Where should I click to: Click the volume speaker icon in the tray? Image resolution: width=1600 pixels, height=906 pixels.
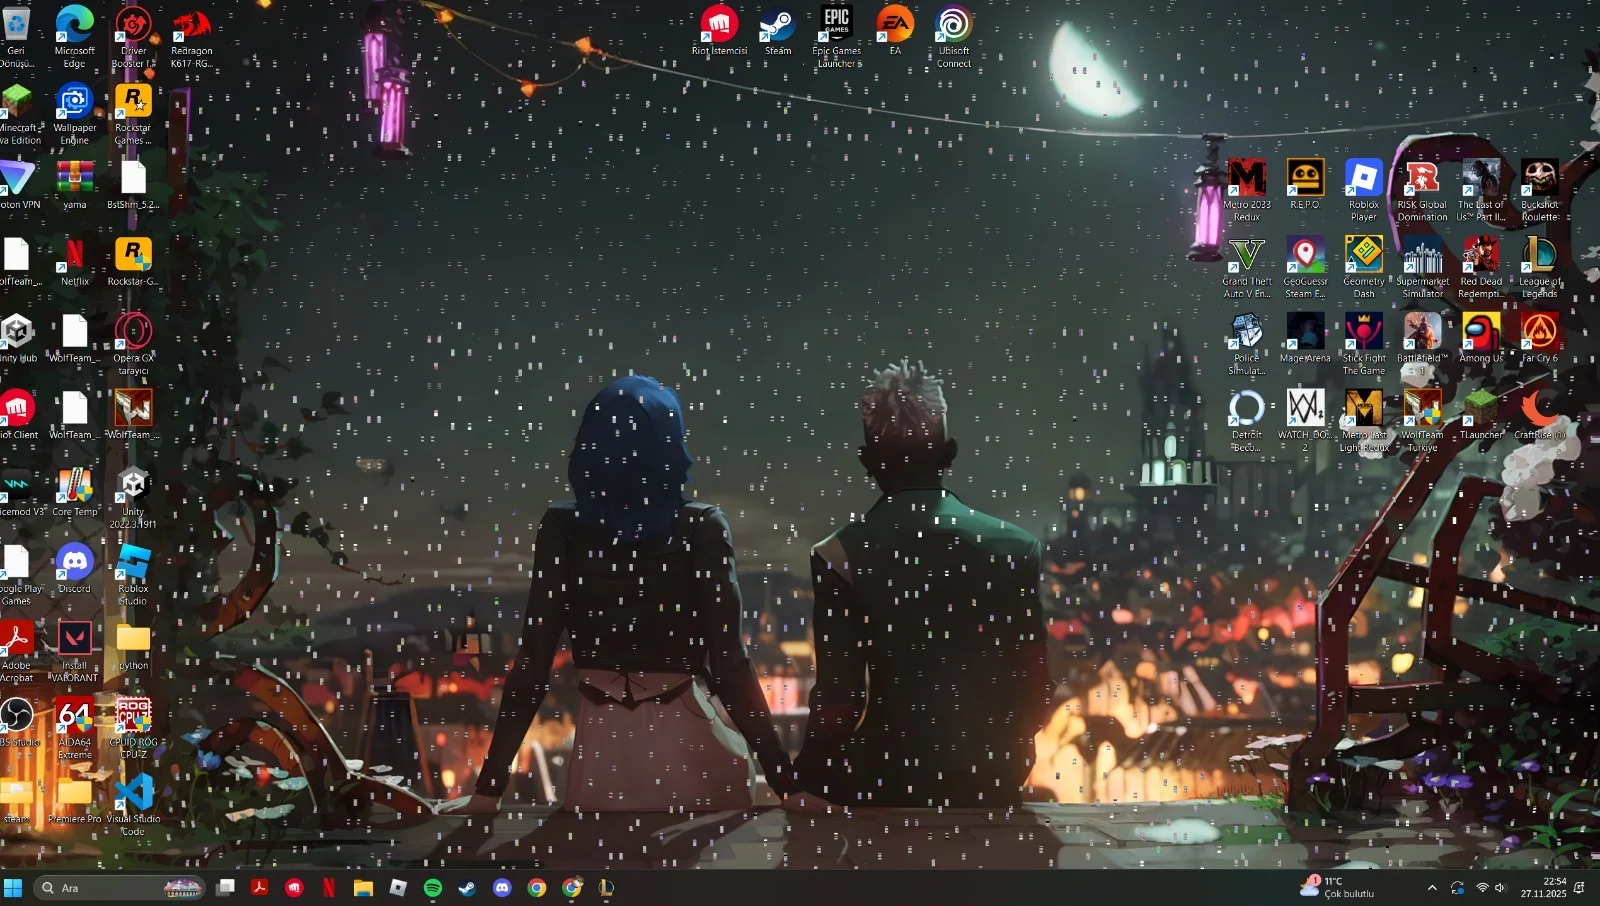point(1500,888)
